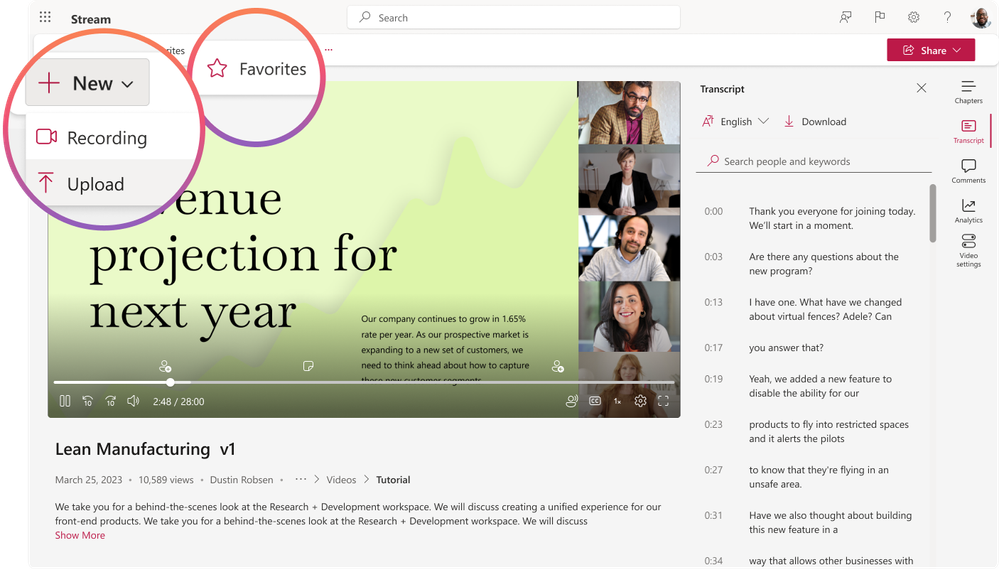Select top participant thumbnail with glasses

pyautogui.click(x=629, y=112)
